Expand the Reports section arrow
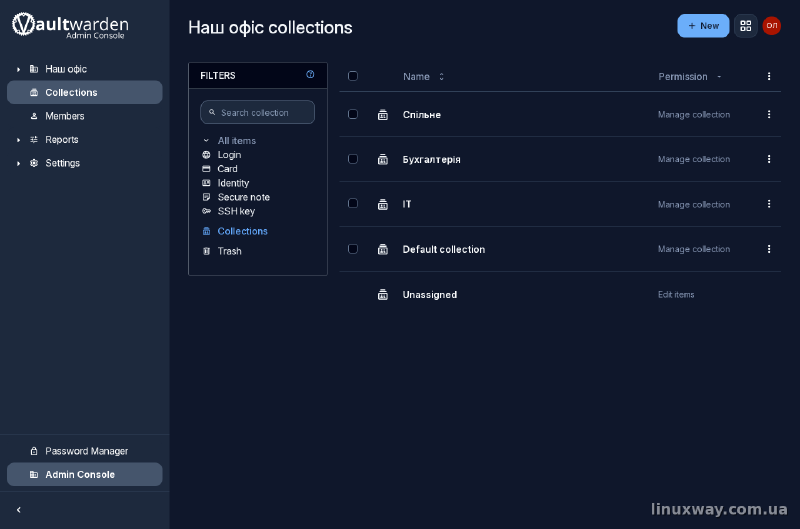Screen dimensions: 800x529 [x=18, y=140]
